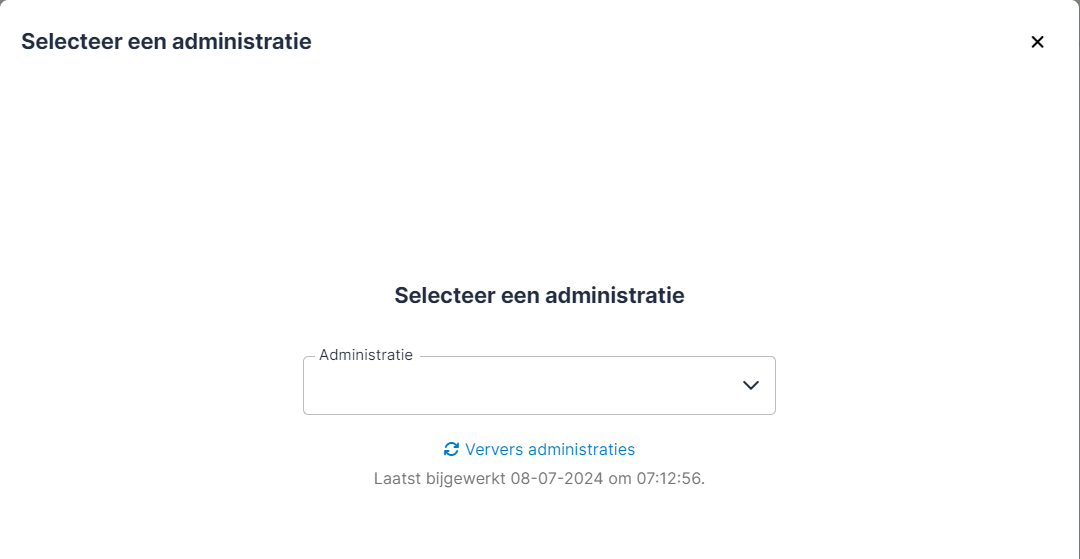Click the sync icon beside Ververs administraties
This screenshot has width=1080, height=559.
tap(451, 449)
